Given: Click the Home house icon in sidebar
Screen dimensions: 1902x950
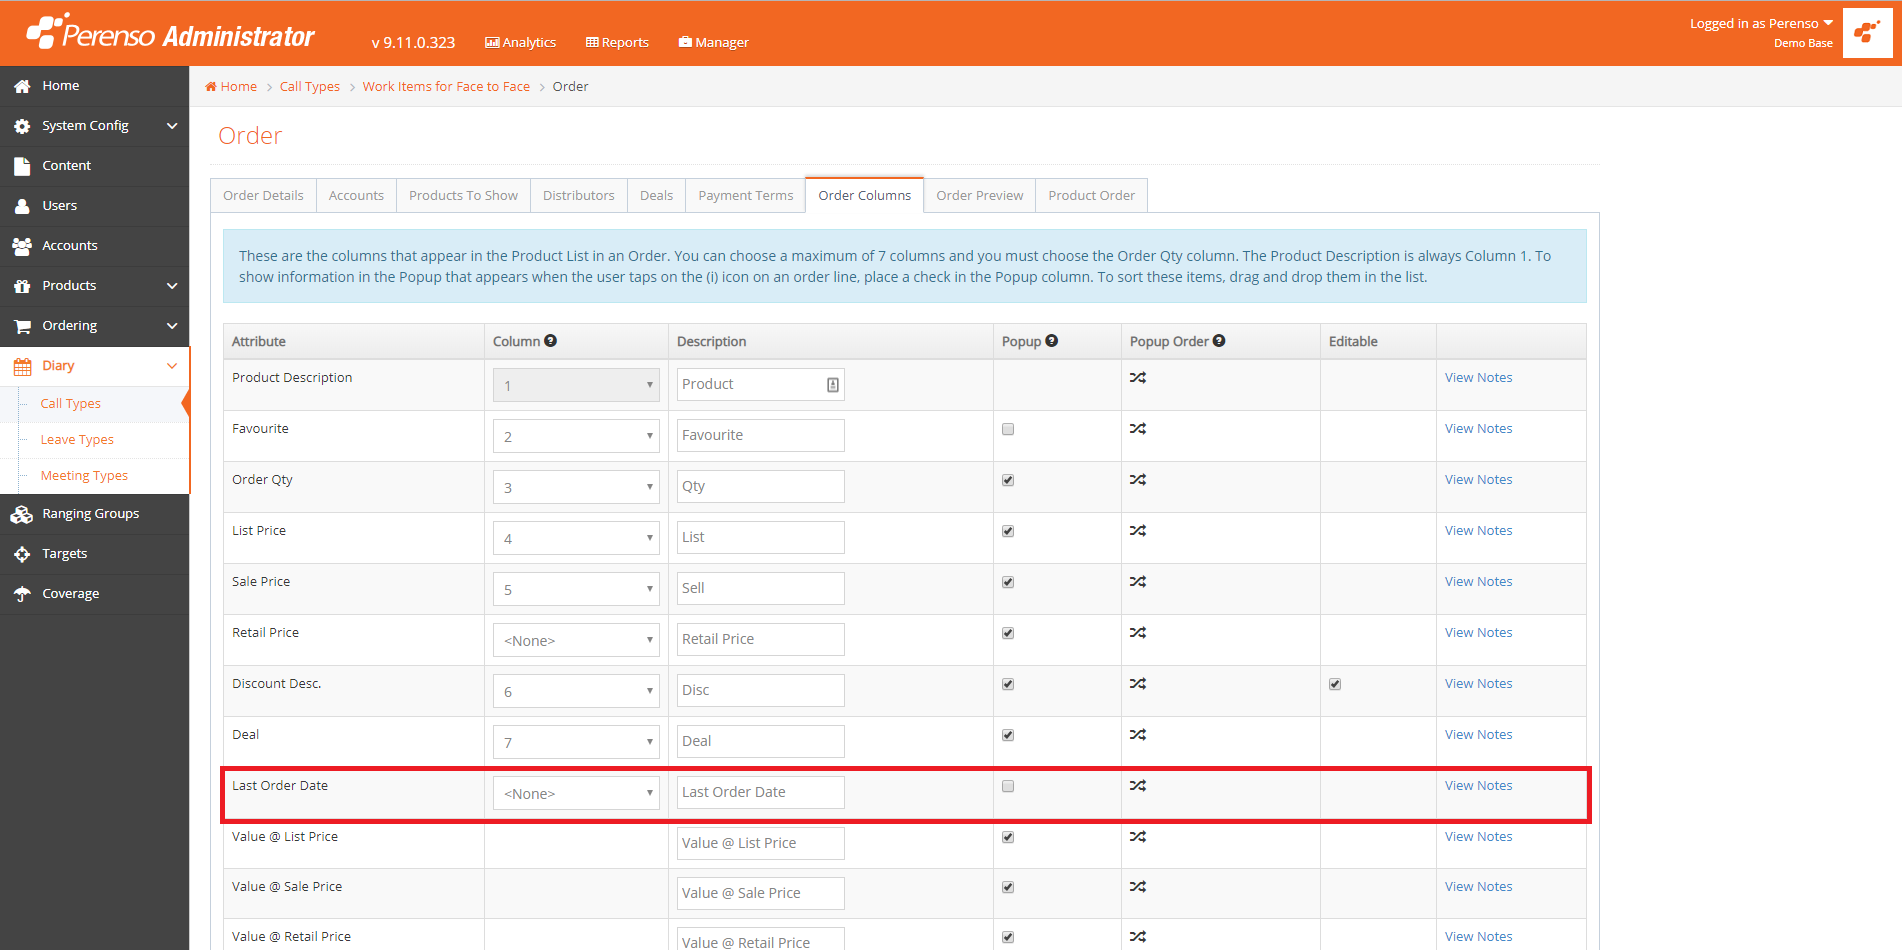Looking at the screenshot, I should tap(22, 86).
